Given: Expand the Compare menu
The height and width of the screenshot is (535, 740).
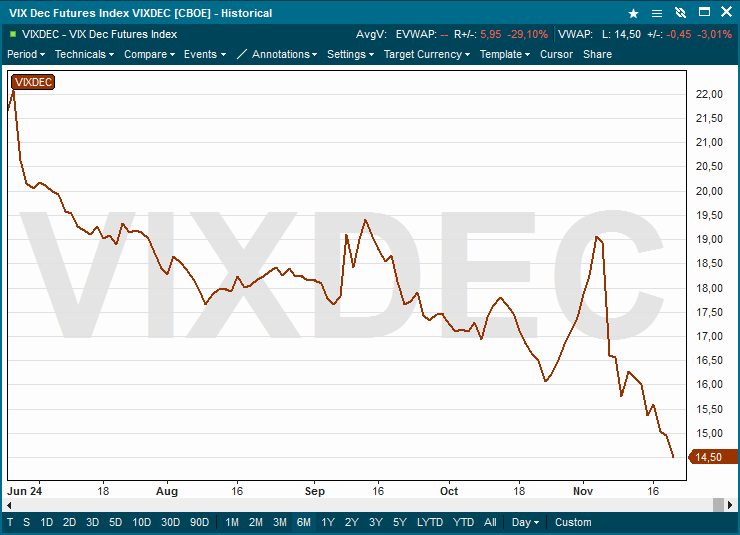Looking at the screenshot, I should tap(150, 54).
